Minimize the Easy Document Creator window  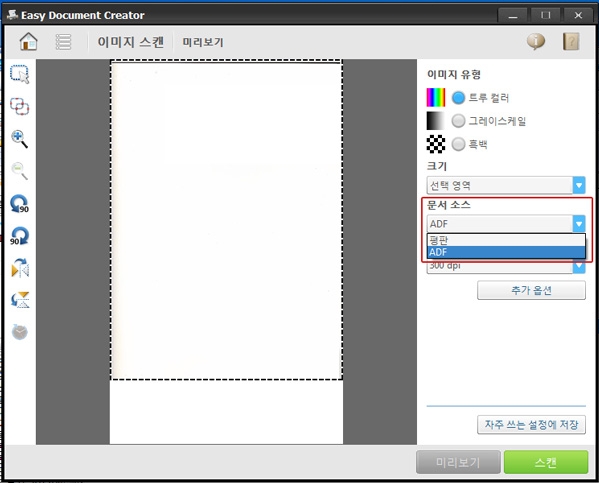point(513,15)
